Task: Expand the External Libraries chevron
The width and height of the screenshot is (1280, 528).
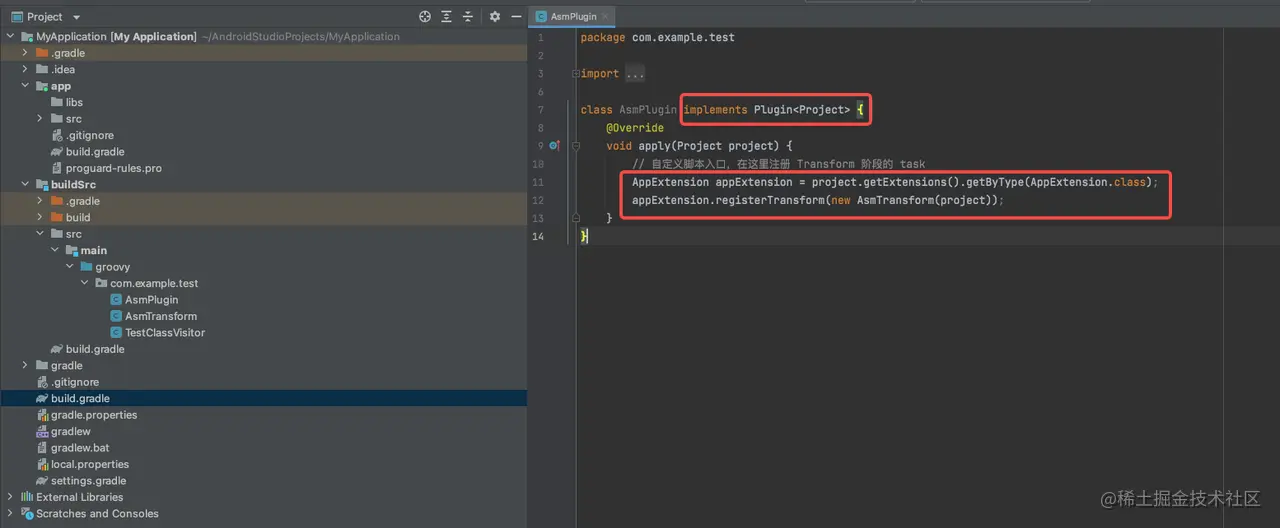Action: pyautogui.click(x=10, y=497)
